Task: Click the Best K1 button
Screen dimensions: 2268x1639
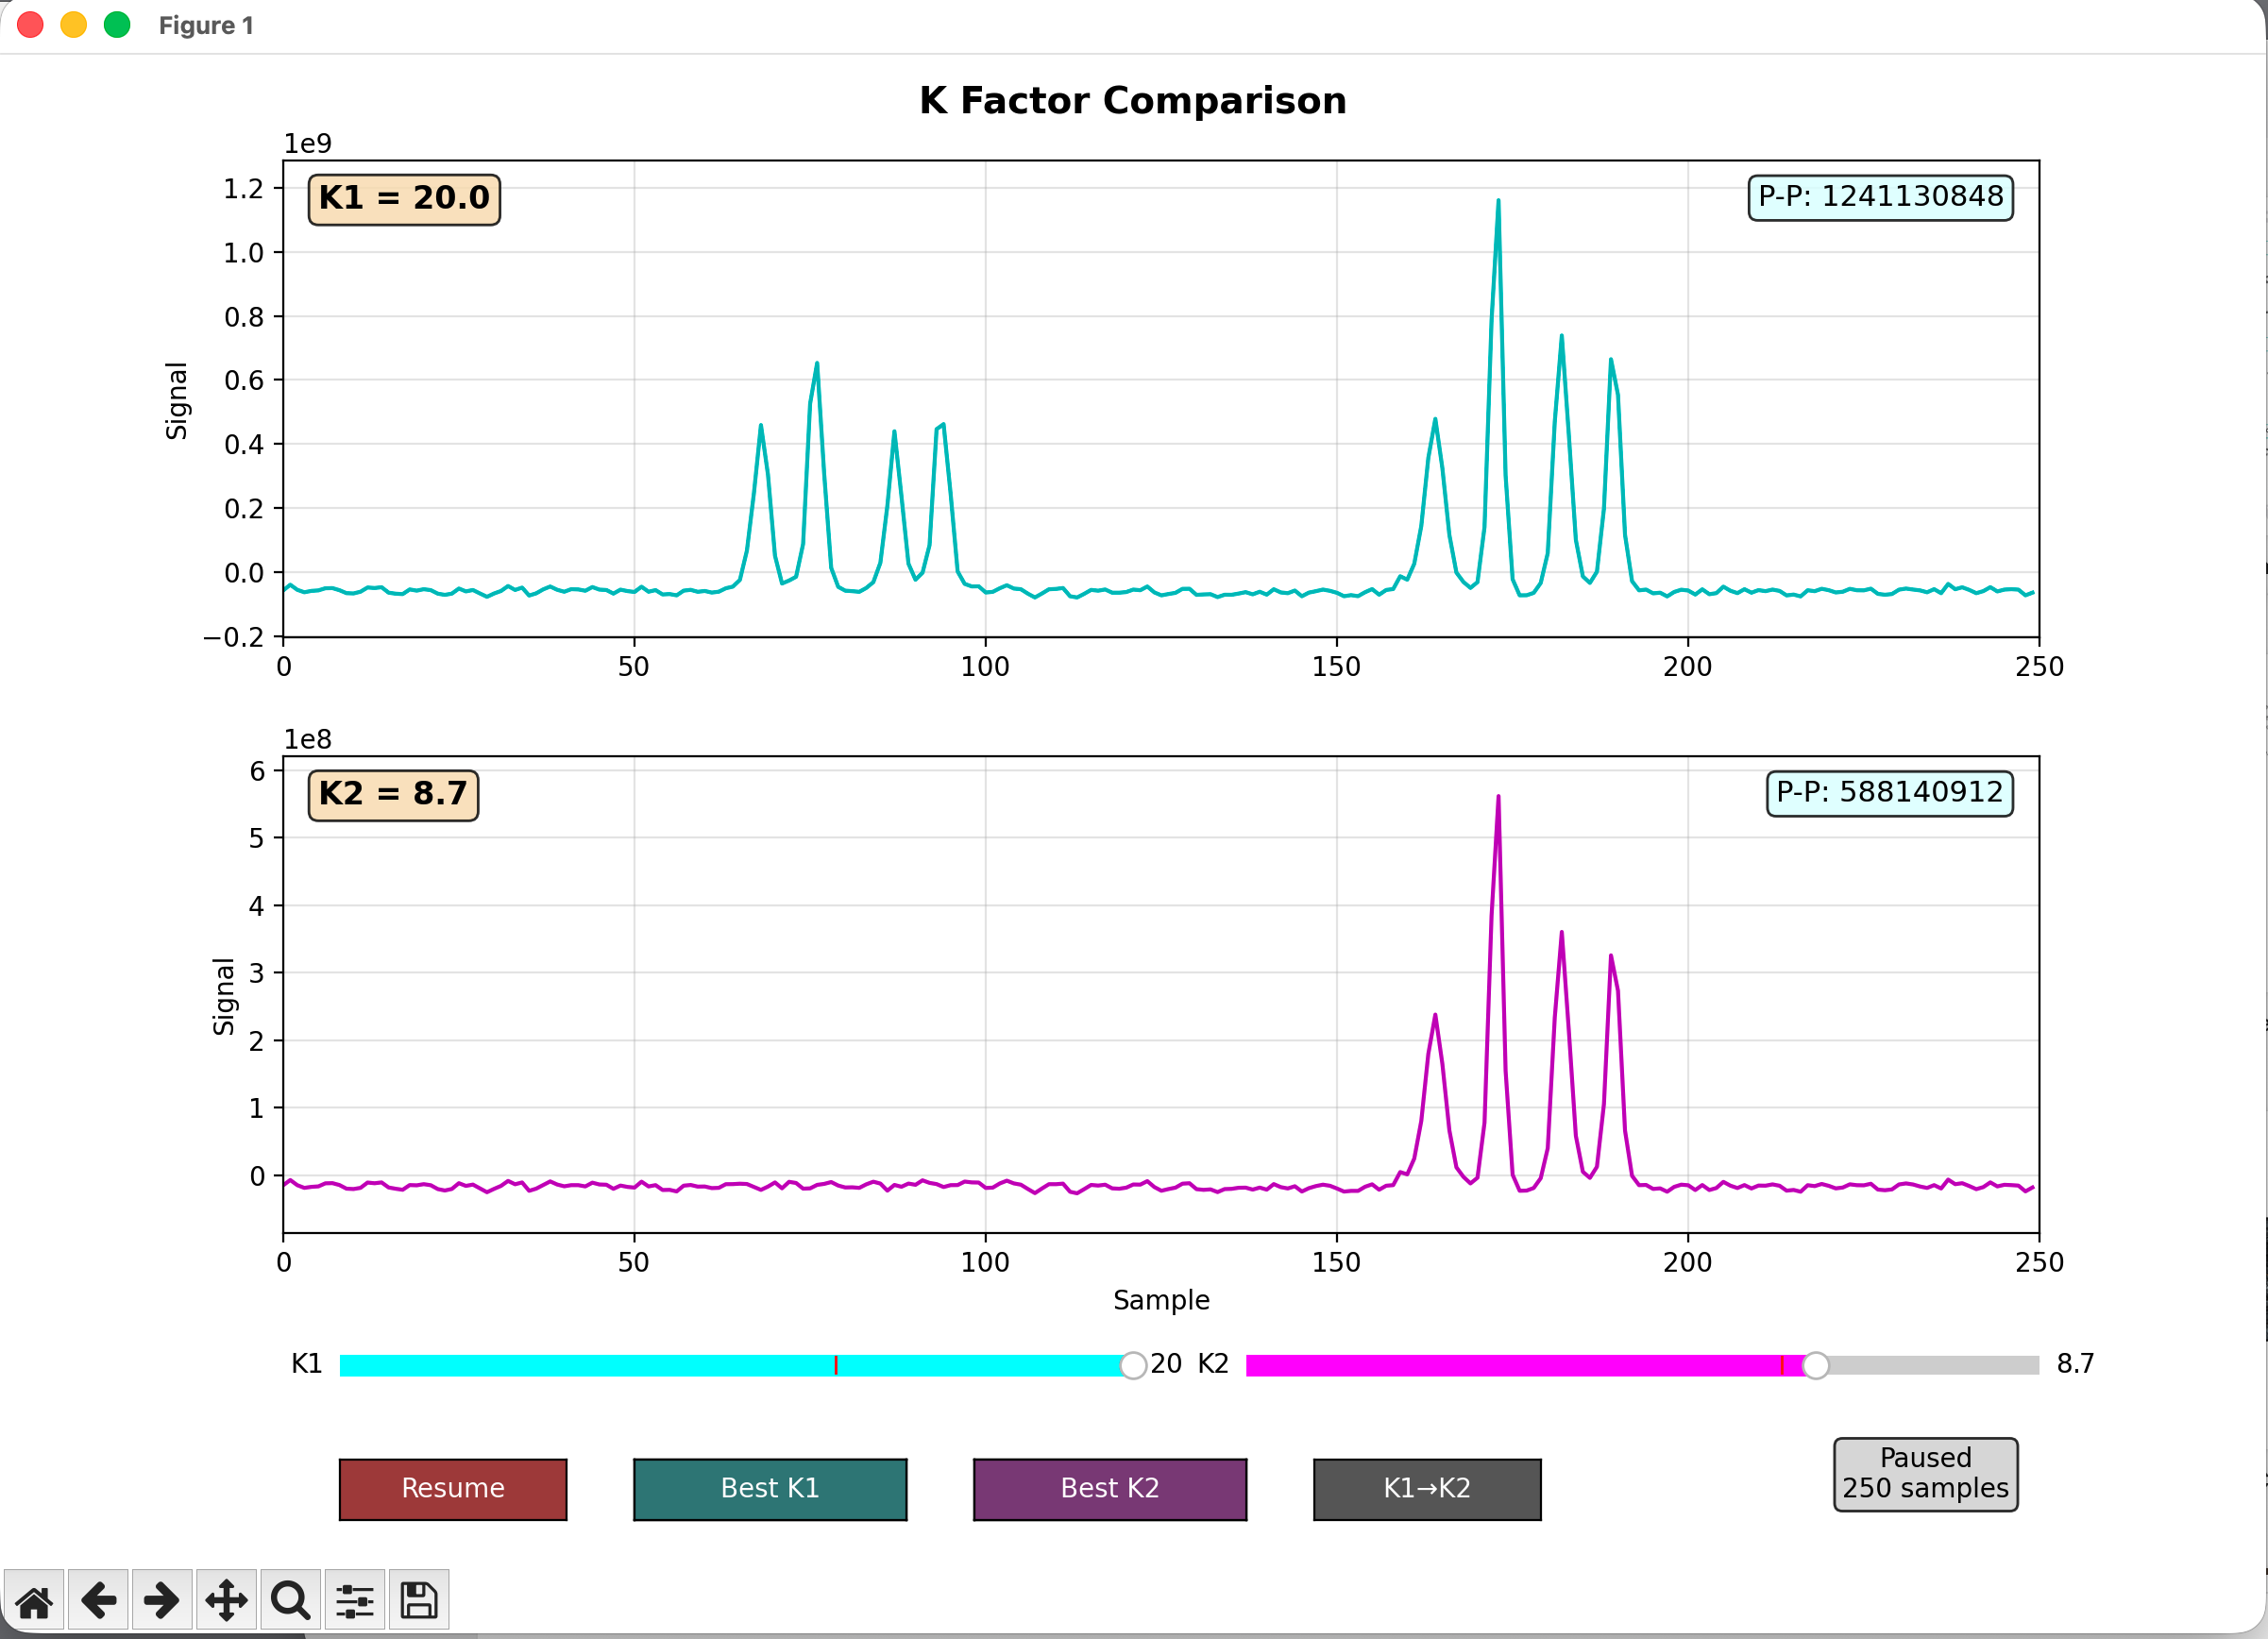Action: coord(769,1489)
